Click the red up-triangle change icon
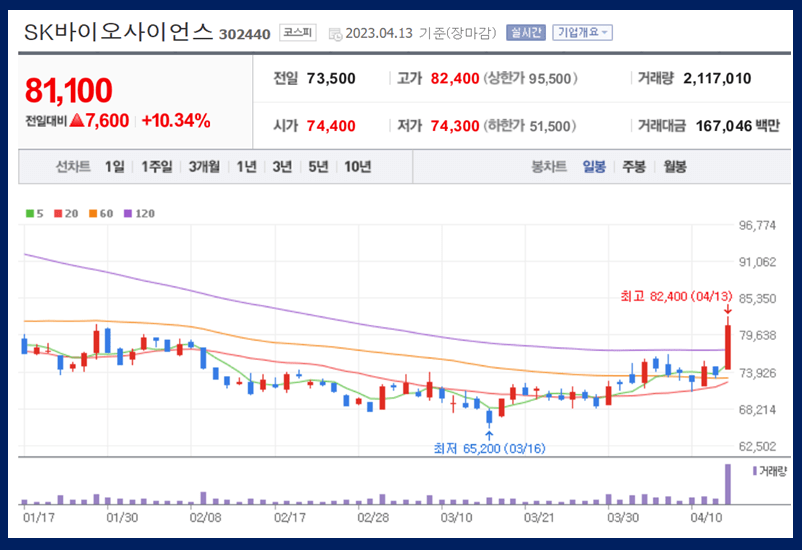Image resolution: width=802 pixels, height=550 pixels. tap(77, 120)
